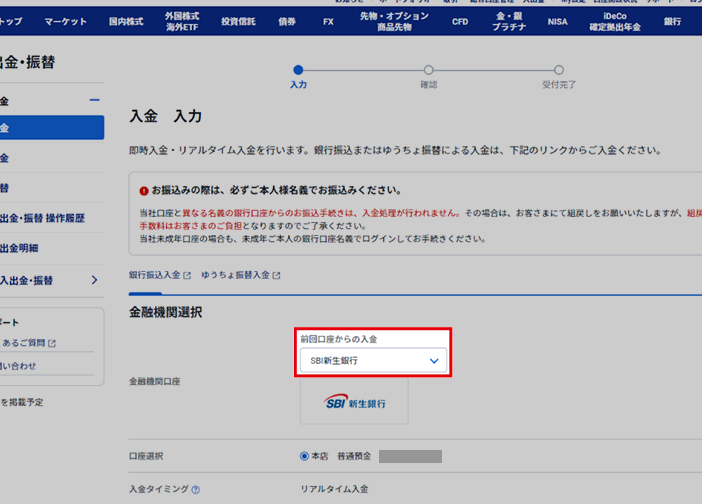Screen dimensions: 702x504
Task: Open the SBI新生銀行 bank selection dropdown
Action: click(x=374, y=361)
